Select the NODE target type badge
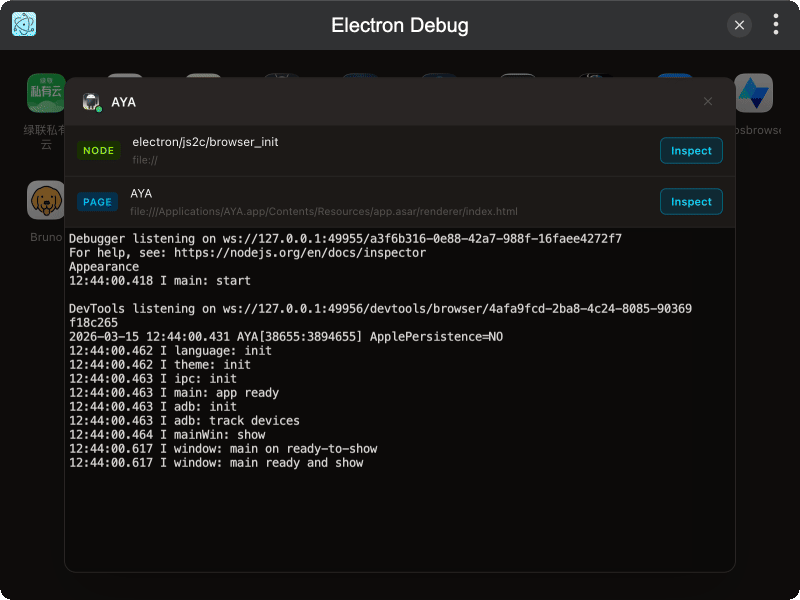 point(98,150)
